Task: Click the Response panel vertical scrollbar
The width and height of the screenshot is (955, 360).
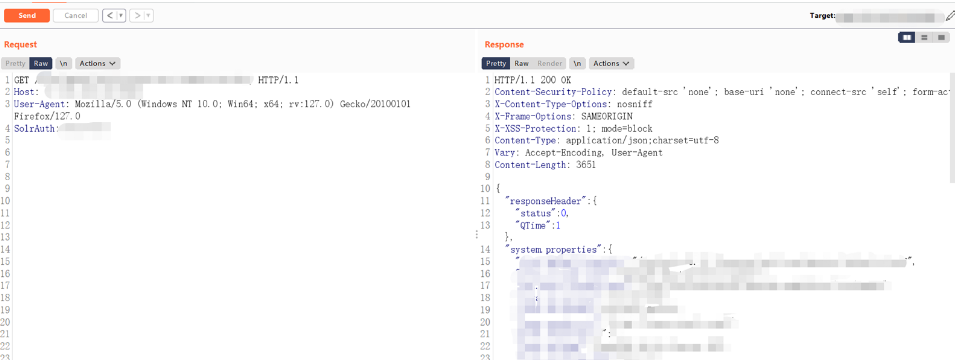Action: tap(952, 128)
